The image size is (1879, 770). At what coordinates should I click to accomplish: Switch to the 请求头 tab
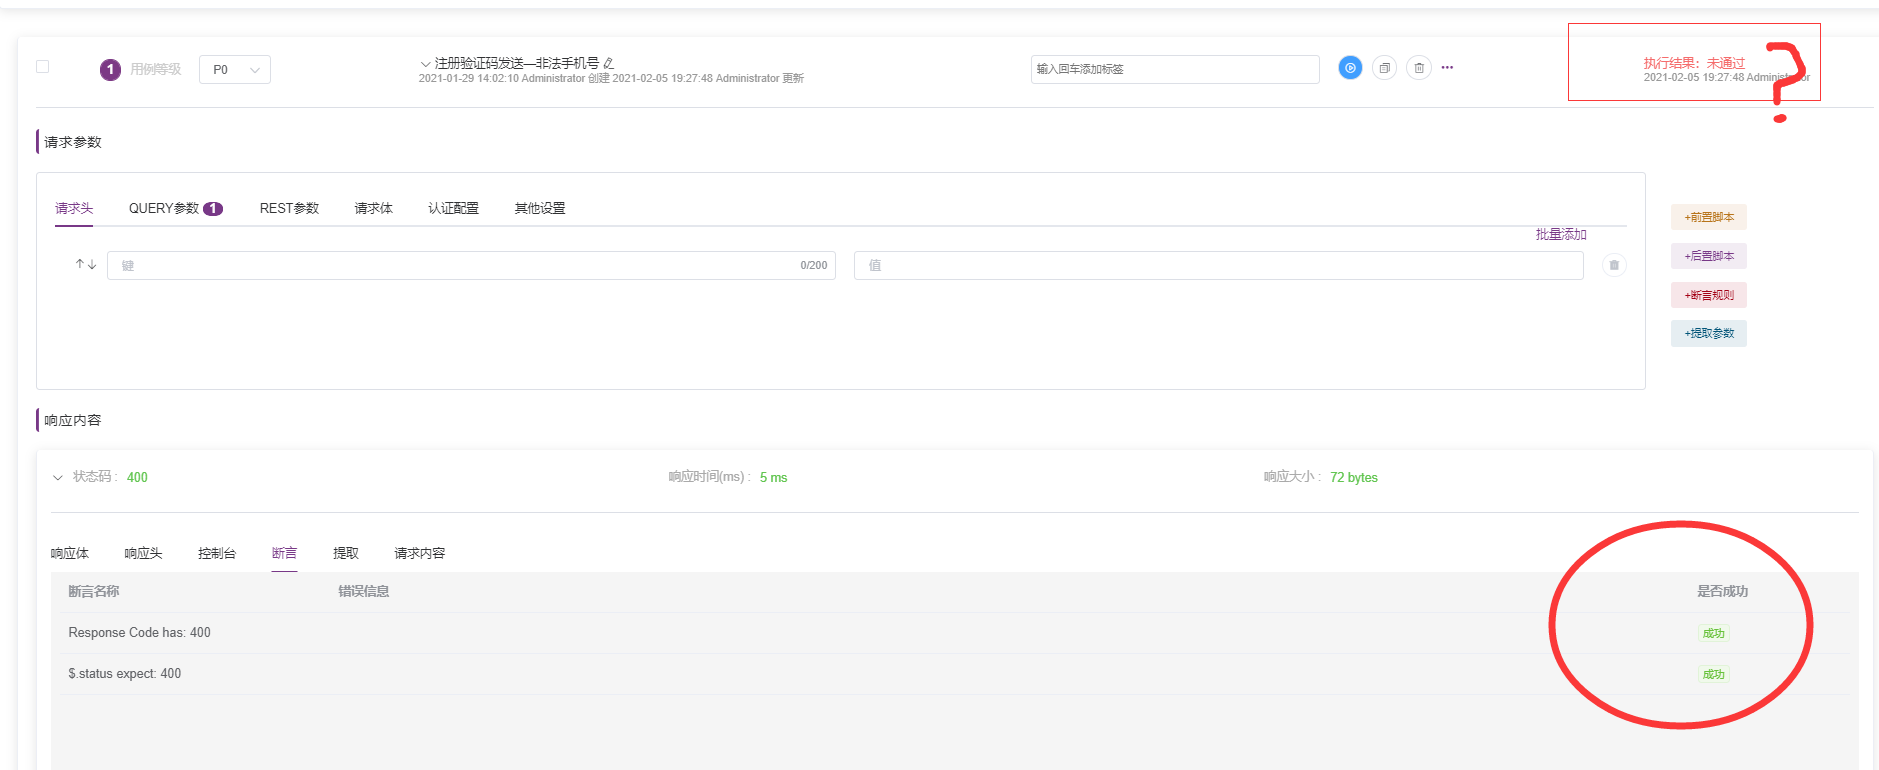[x=74, y=208]
